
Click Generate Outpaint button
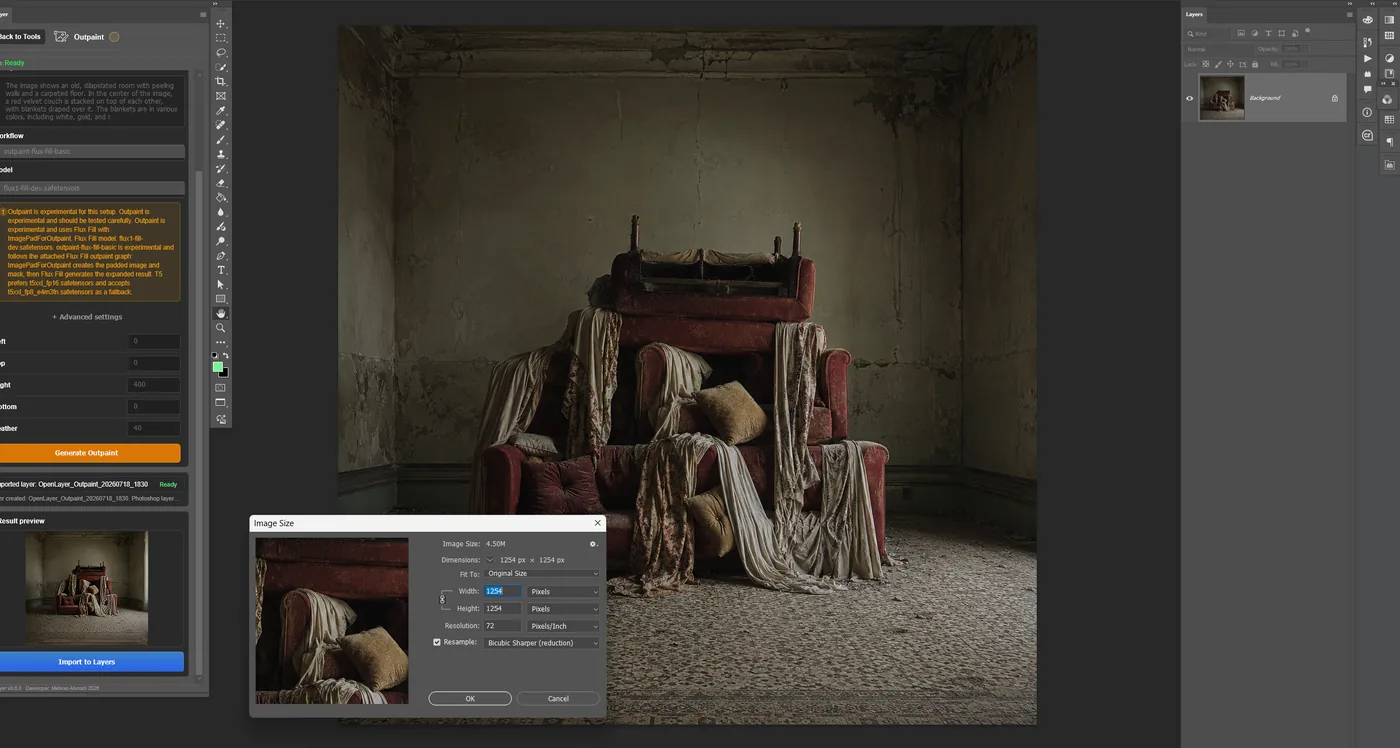tap(88, 453)
